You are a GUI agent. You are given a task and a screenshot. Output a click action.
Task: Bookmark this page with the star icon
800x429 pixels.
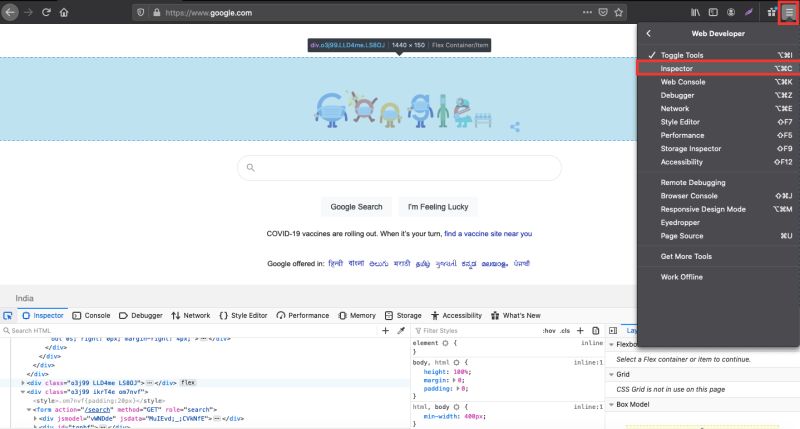(x=619, y=12)
